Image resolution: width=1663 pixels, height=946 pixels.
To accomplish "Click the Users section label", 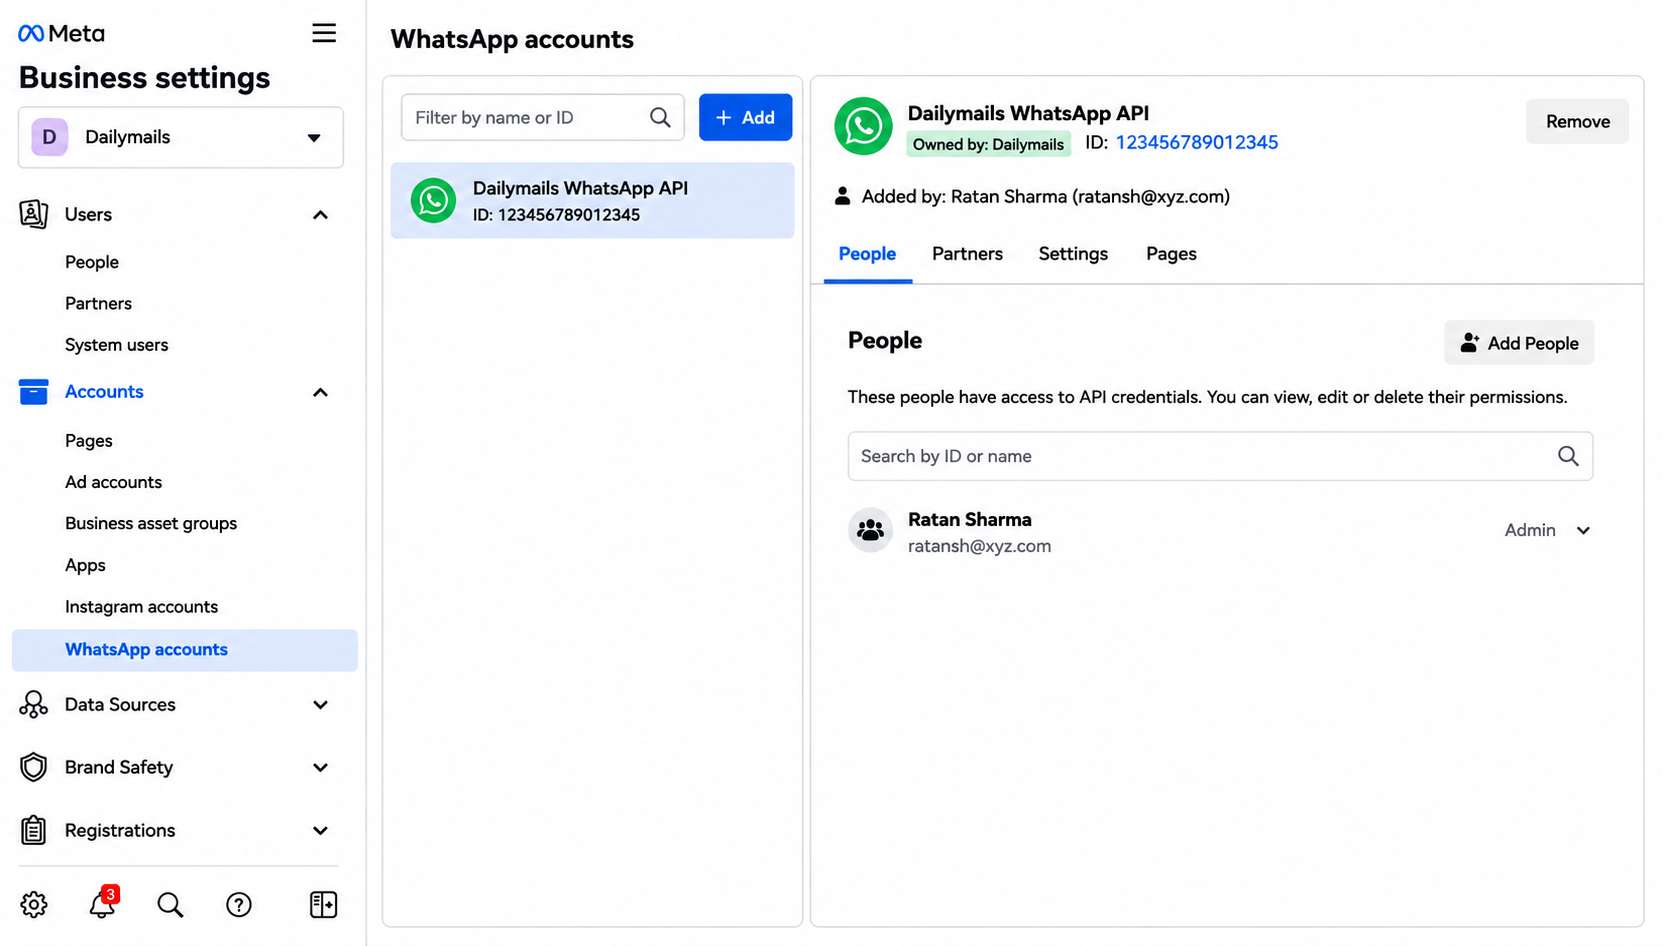I will pyautogui.click(x=88, y=214).
